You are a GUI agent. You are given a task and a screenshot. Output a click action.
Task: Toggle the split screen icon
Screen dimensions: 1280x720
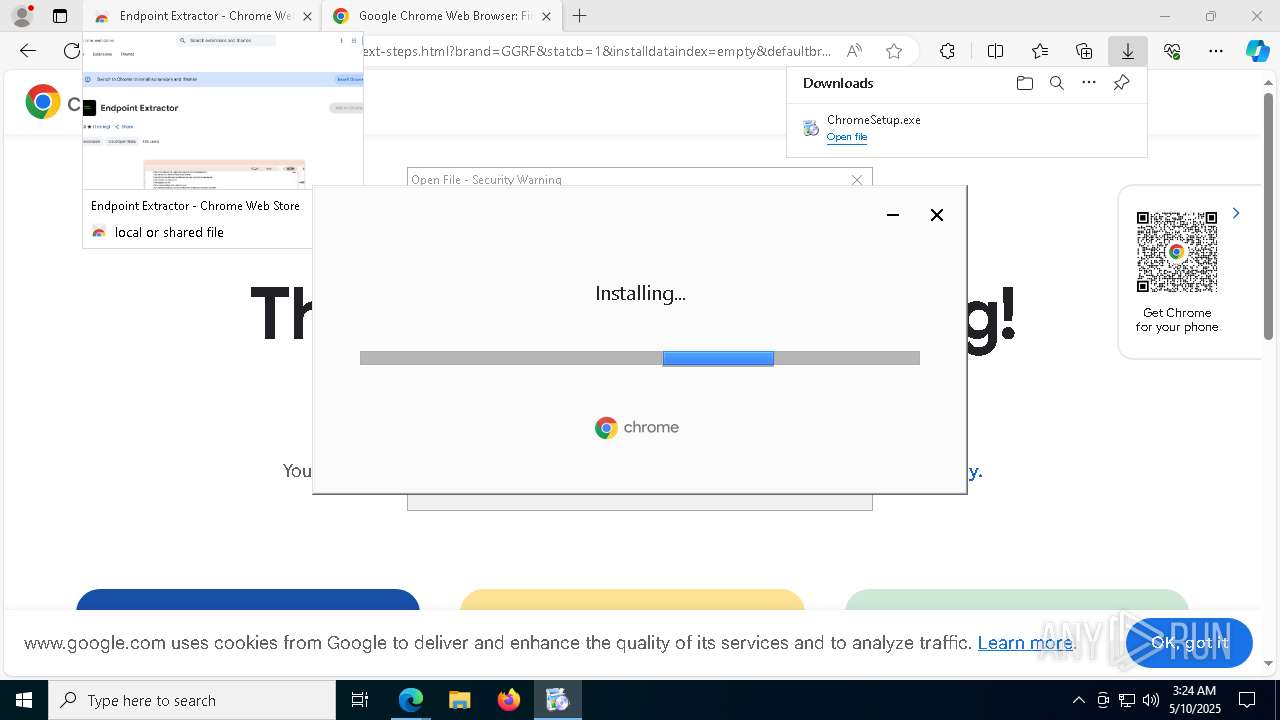[x=995, y=51]
